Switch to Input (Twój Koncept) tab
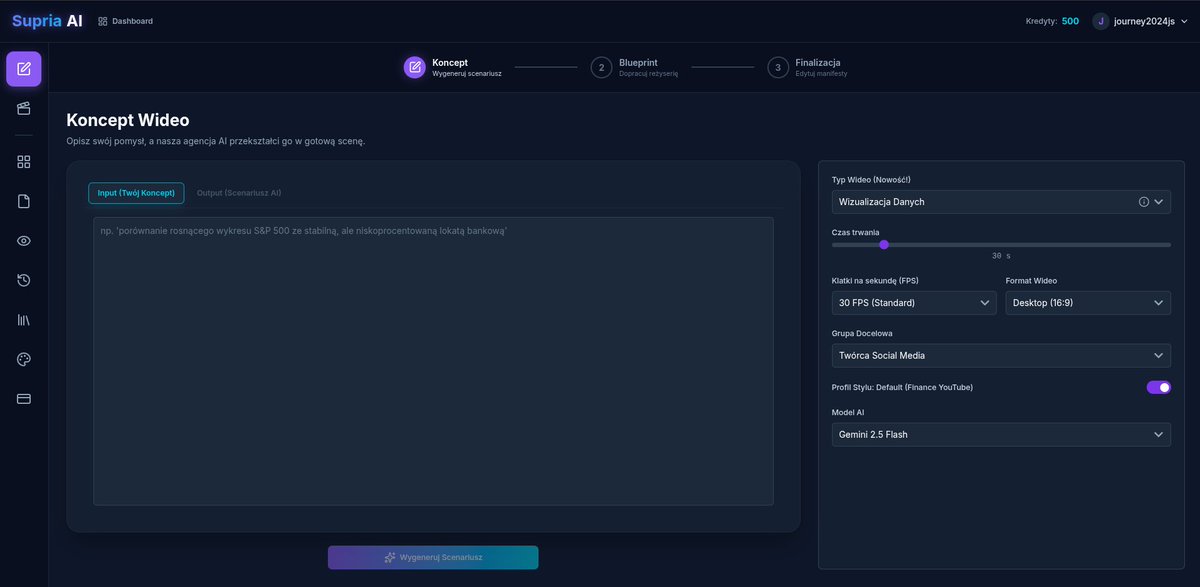Screen dimensions: 1200x587 click(136, 193)
